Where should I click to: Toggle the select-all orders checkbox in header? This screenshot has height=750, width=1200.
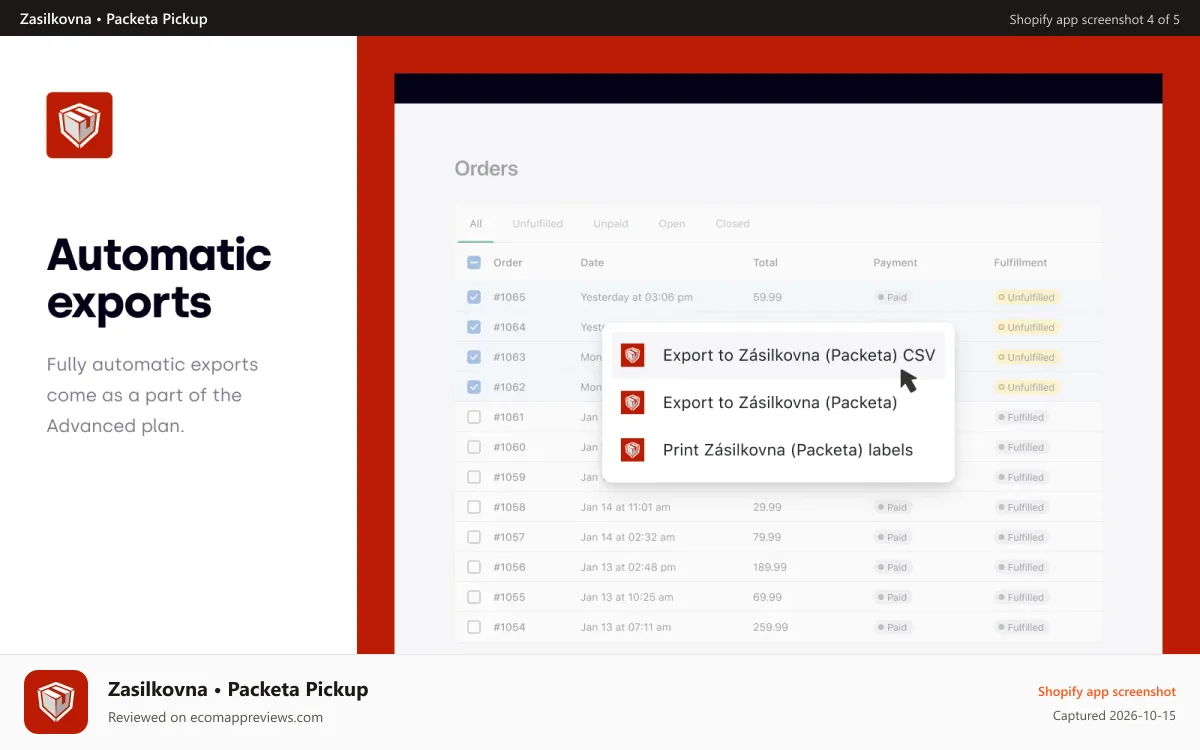[474, 263]
